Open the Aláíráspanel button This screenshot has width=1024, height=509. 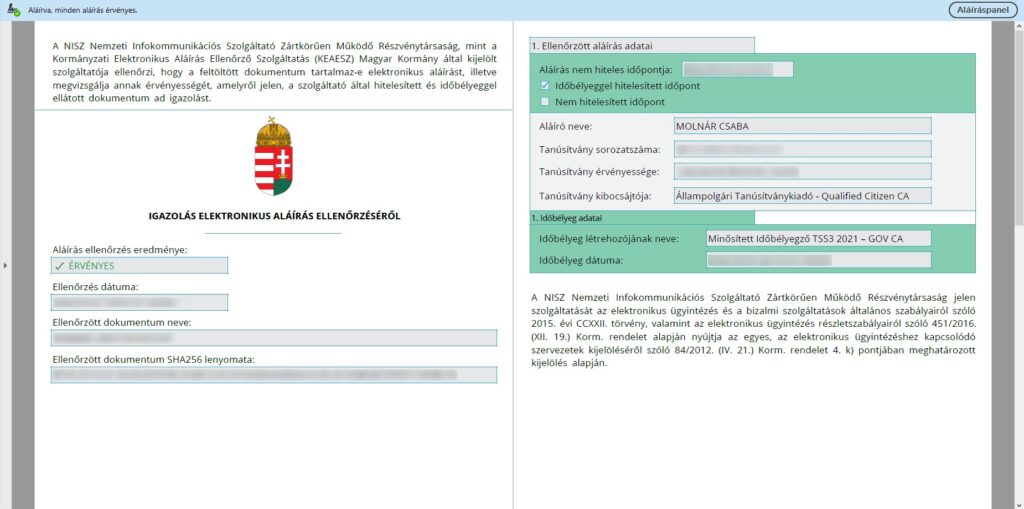click(983, 10)
